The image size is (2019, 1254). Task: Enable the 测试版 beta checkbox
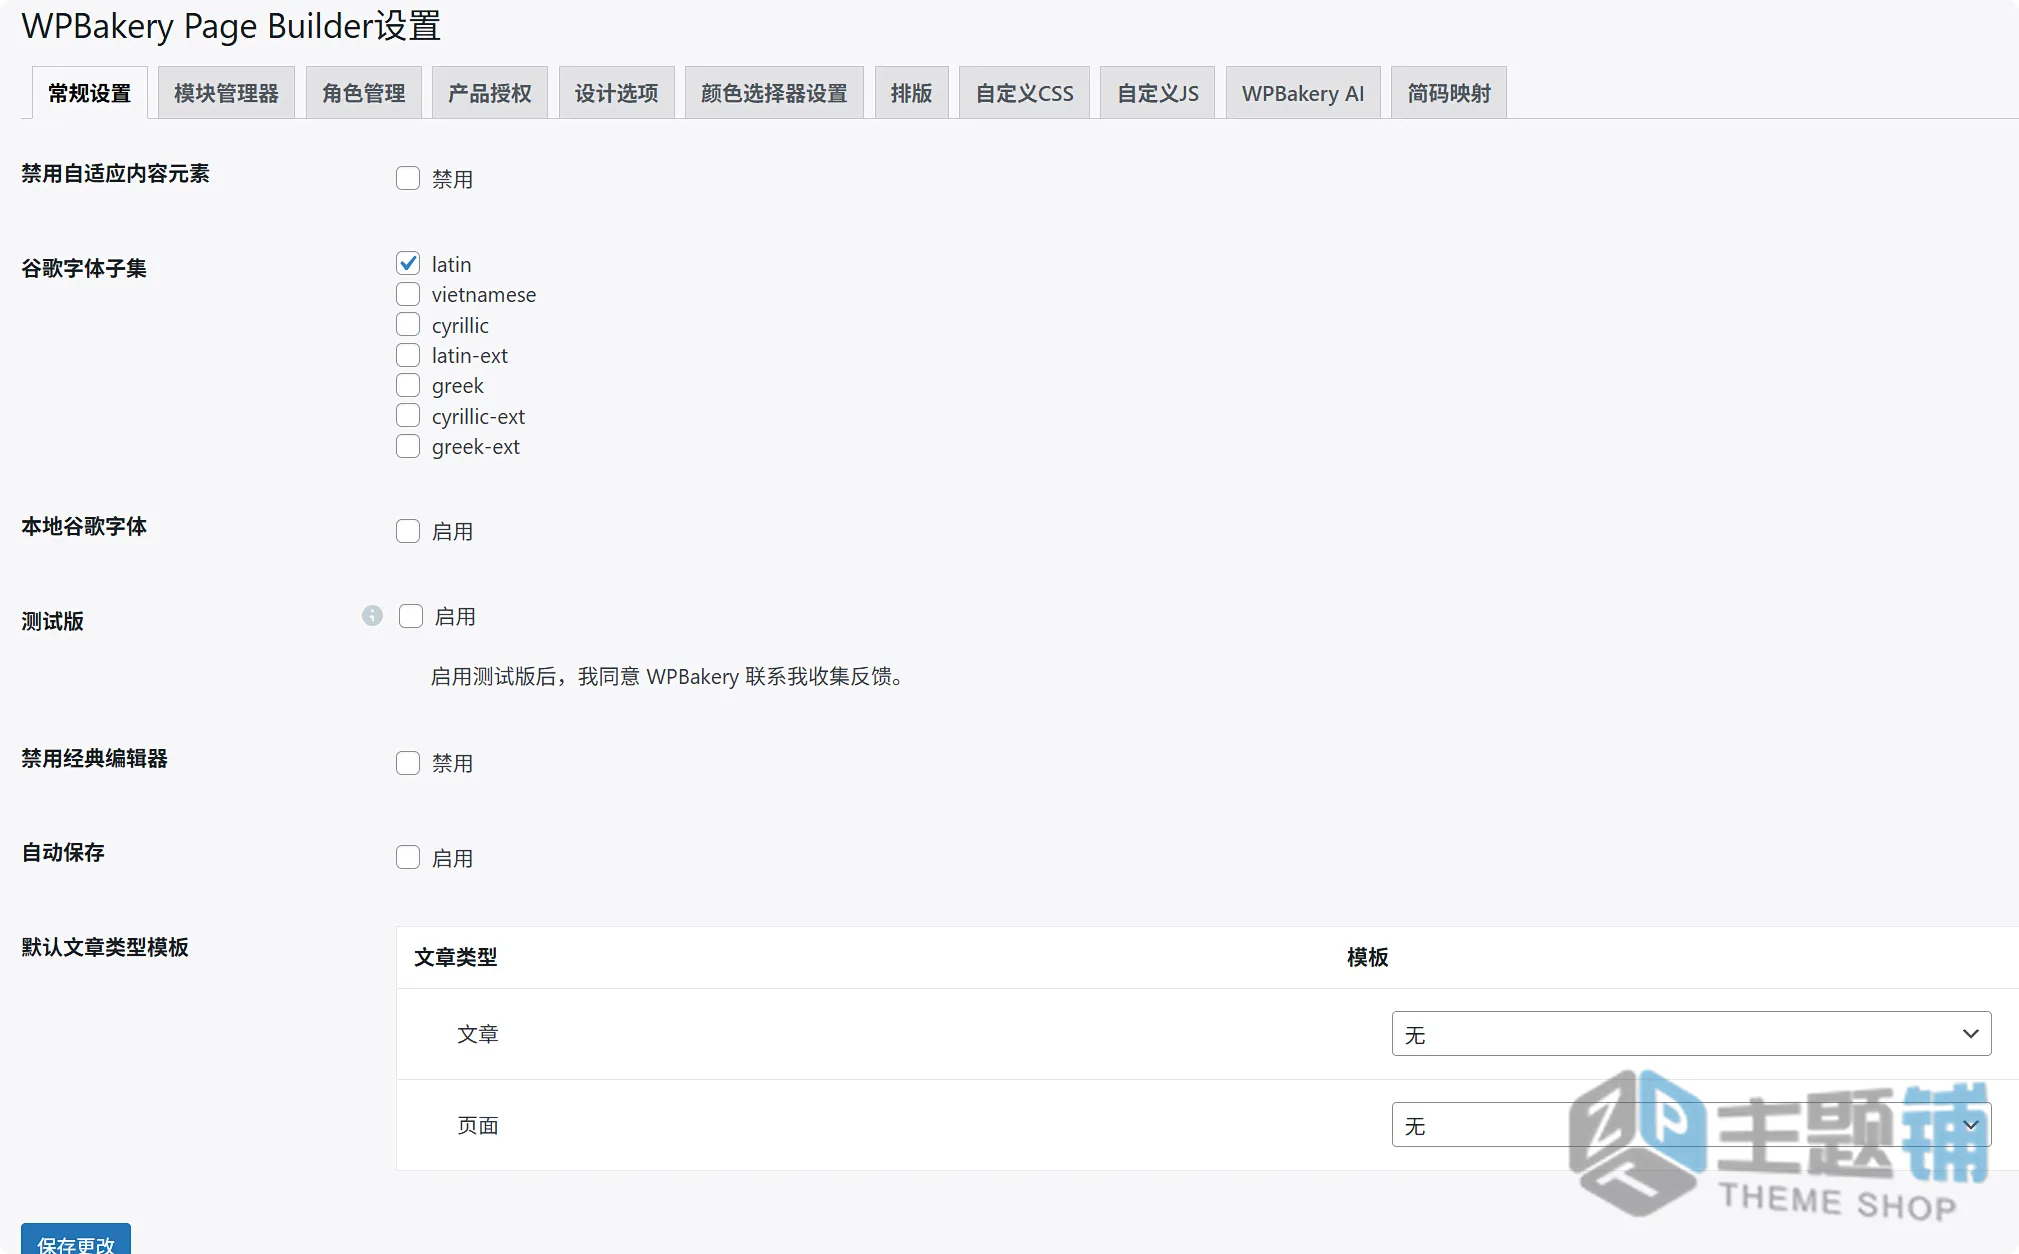[x=411, y=616]
